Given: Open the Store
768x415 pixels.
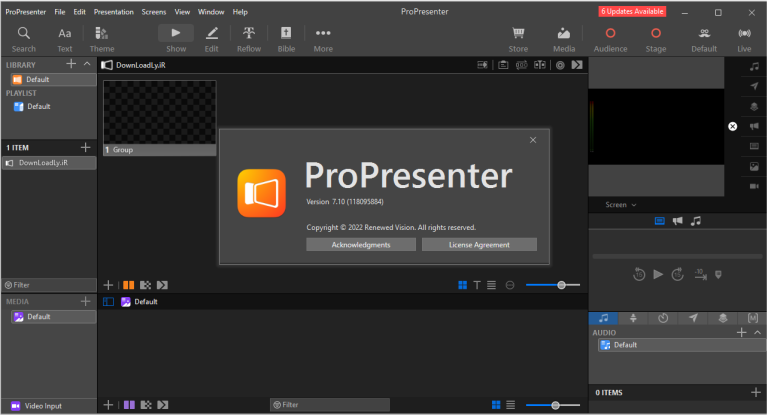Looking at the screenshot, I should pos(518,40).
